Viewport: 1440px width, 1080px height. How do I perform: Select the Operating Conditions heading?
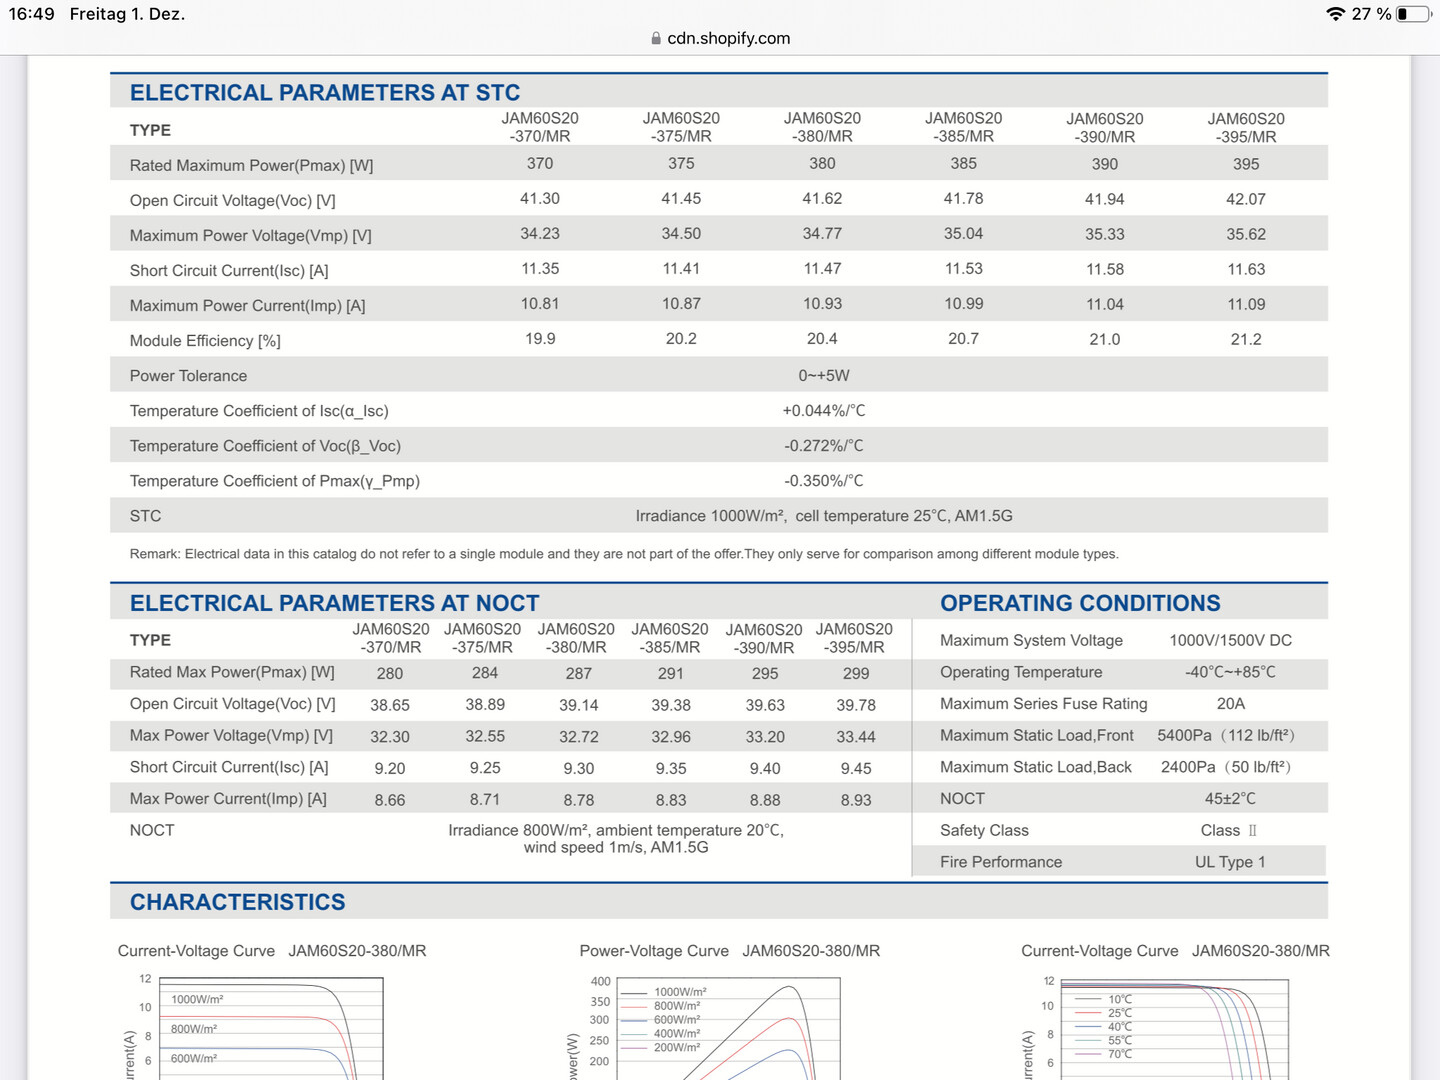tap(1080, 604)
